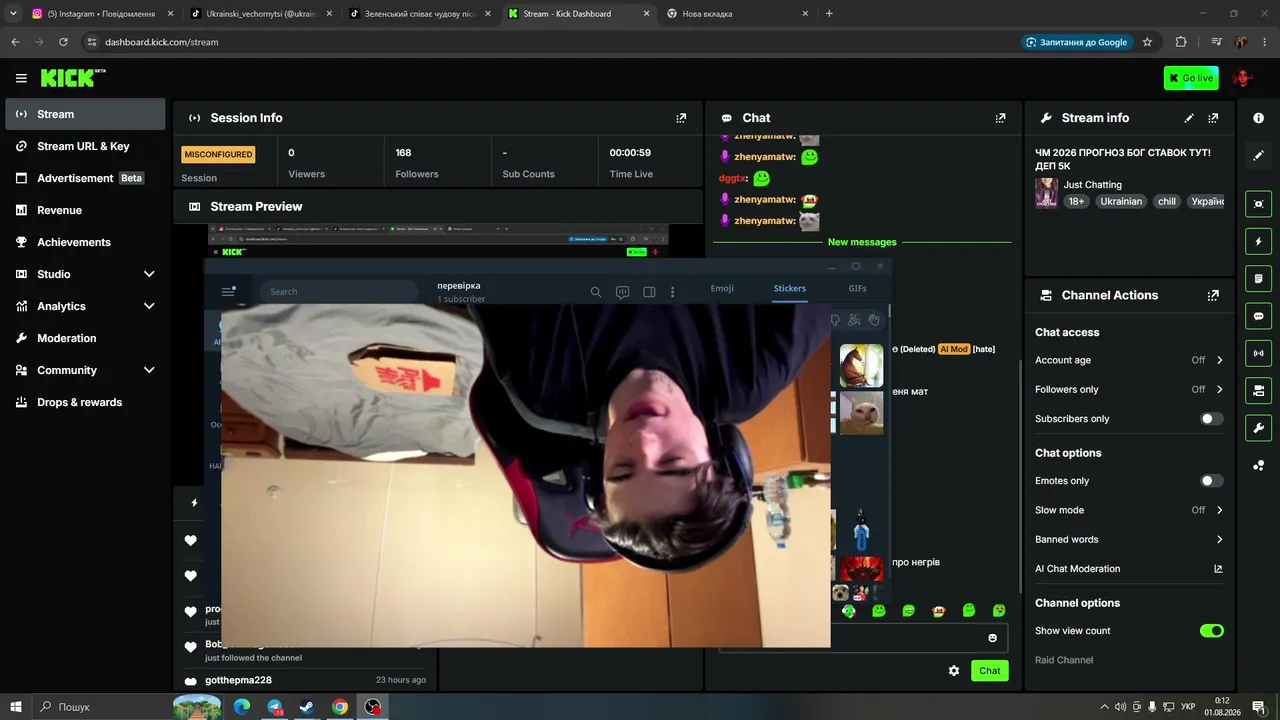Screen dimensions: 1280x720
Task: Toggle the broadcast session info icon in right rail
Action: [x=1258, y=353]
